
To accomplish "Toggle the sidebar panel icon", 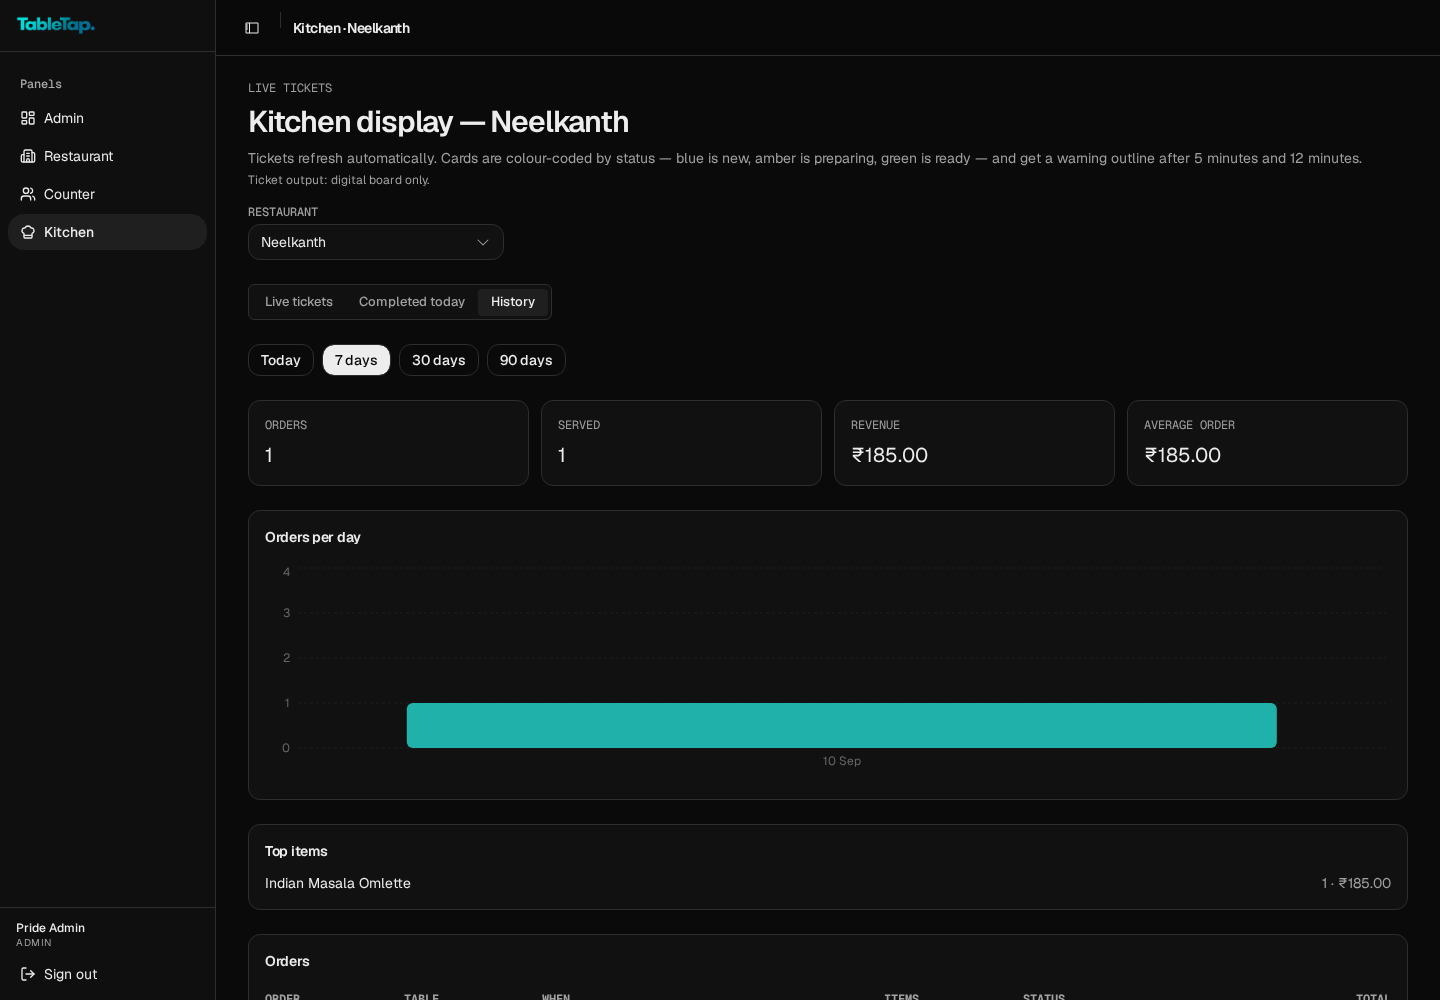I will click(252, 28).
